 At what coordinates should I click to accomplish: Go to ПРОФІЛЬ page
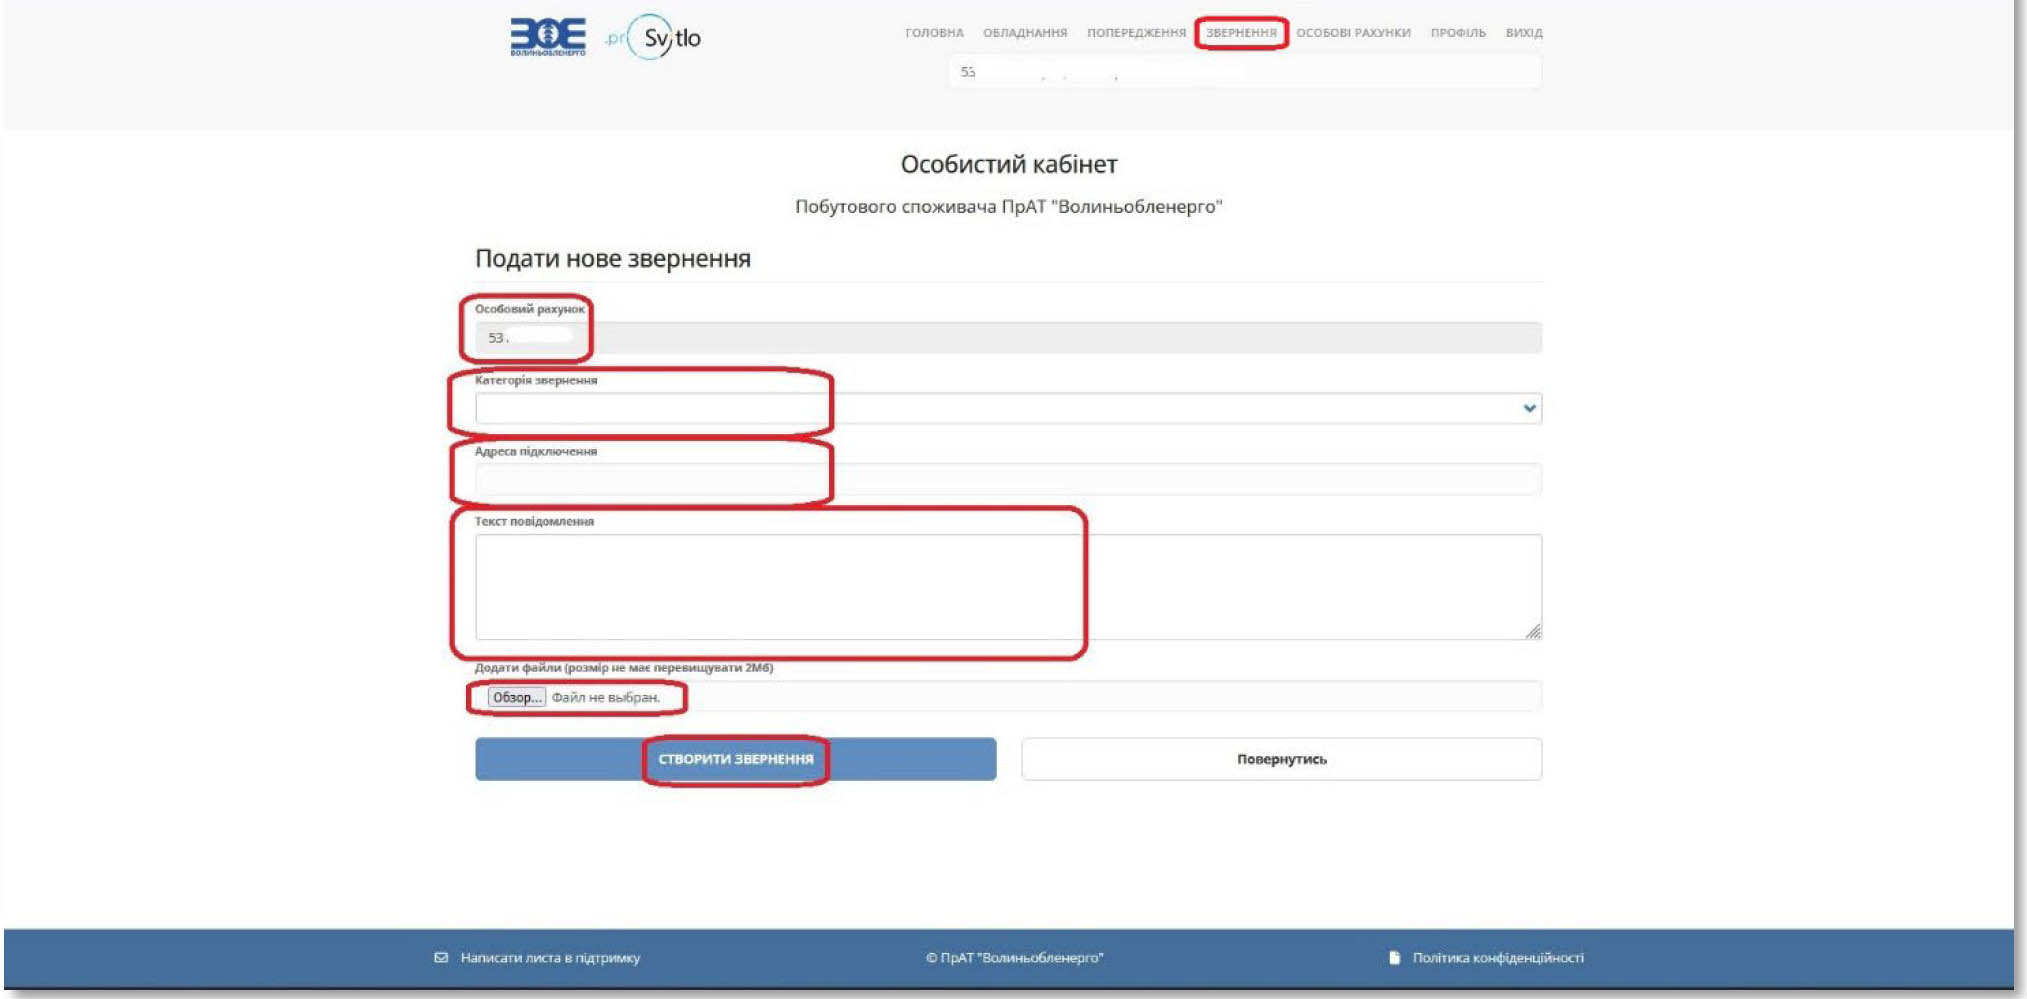[x=1458, y=33]
